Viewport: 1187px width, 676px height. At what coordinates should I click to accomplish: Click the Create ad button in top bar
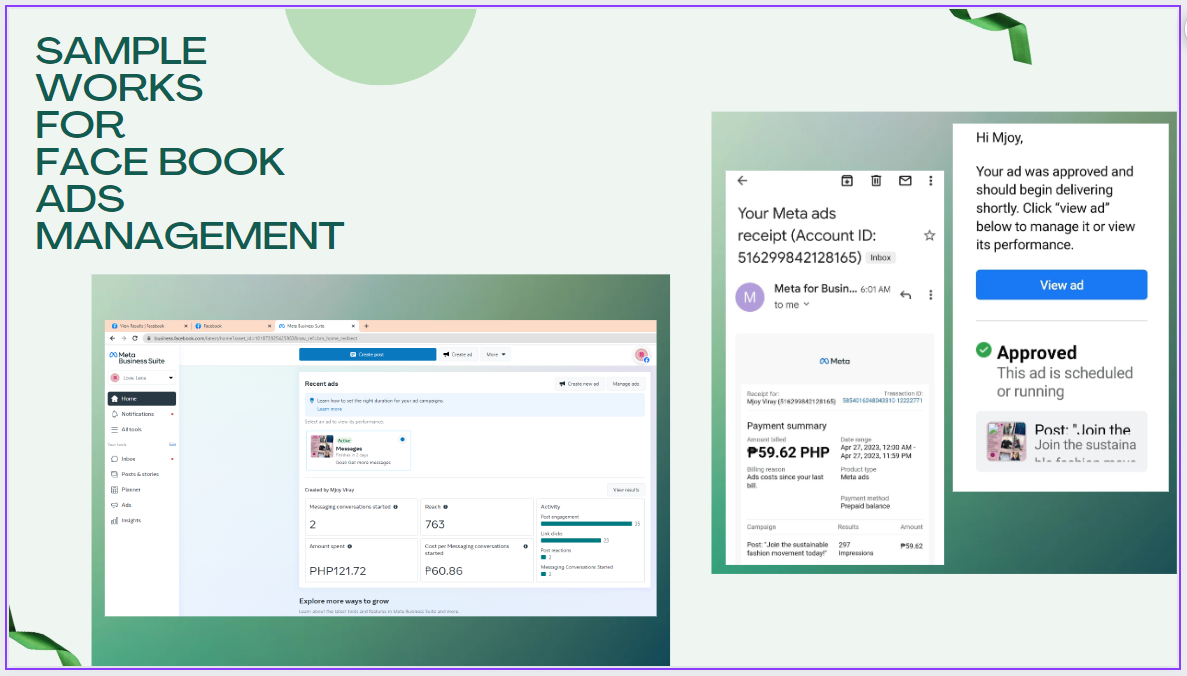click(458, 354)
